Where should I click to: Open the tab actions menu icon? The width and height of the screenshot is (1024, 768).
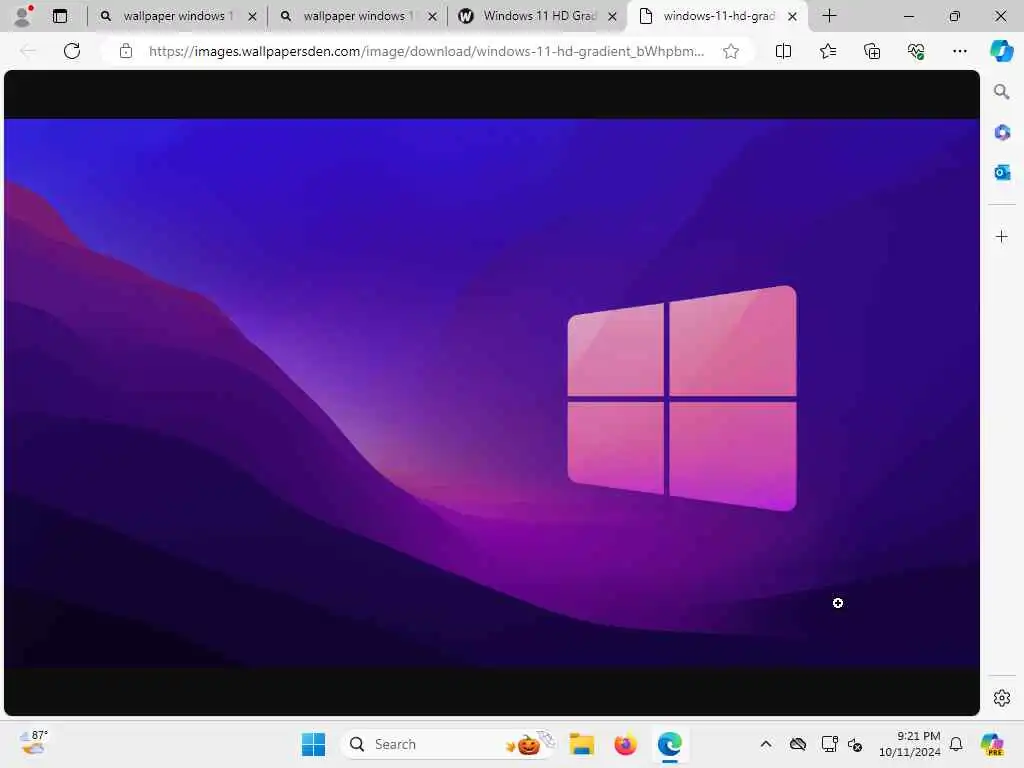click(x=59, y=16)
